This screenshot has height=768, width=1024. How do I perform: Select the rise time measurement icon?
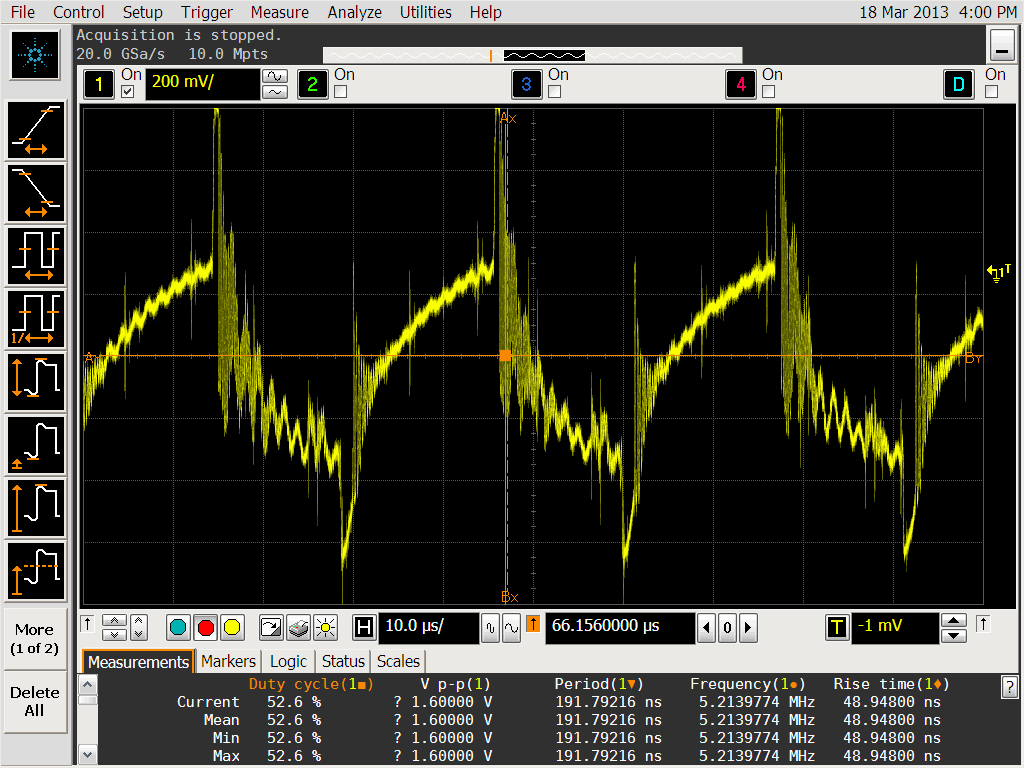(36, 130)
